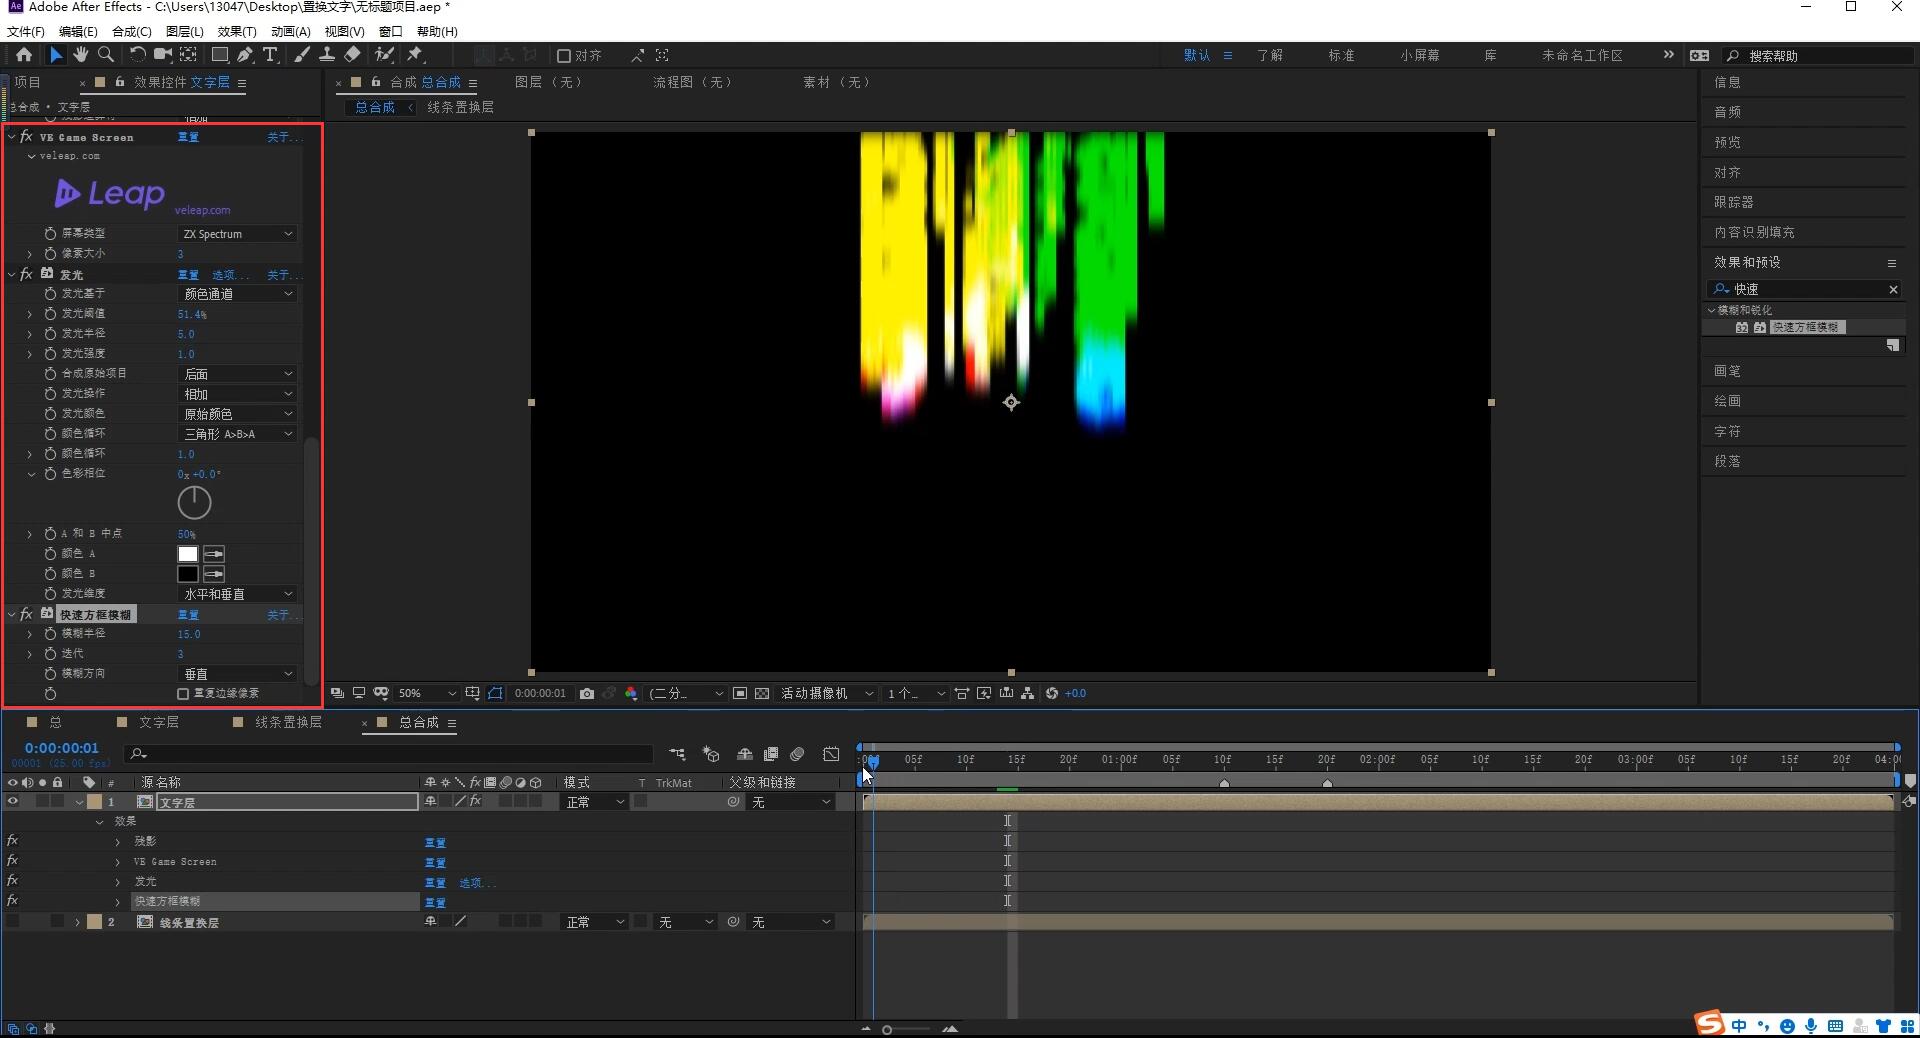Select the Hand tool
Viewport: 1920px width, 1038px height.
(81, 55)
